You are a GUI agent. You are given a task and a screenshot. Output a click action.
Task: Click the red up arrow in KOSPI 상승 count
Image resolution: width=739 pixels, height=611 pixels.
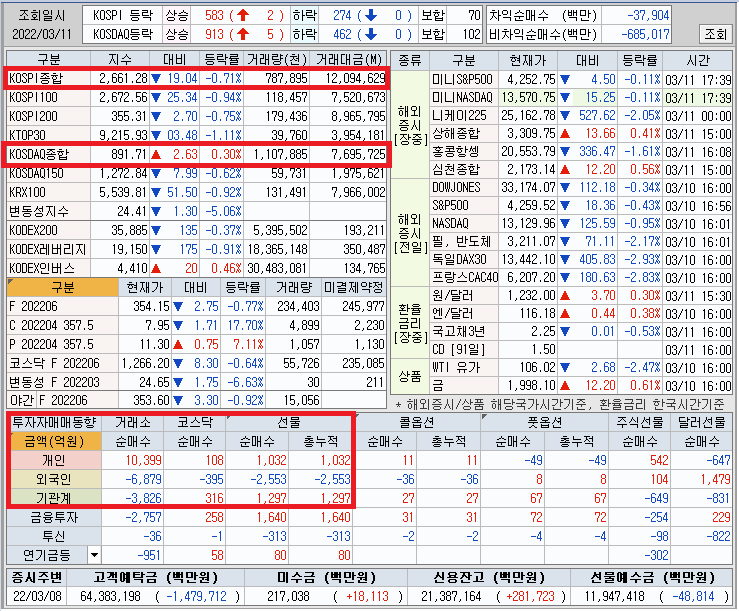pyautogui.click(x=243, y=16)
